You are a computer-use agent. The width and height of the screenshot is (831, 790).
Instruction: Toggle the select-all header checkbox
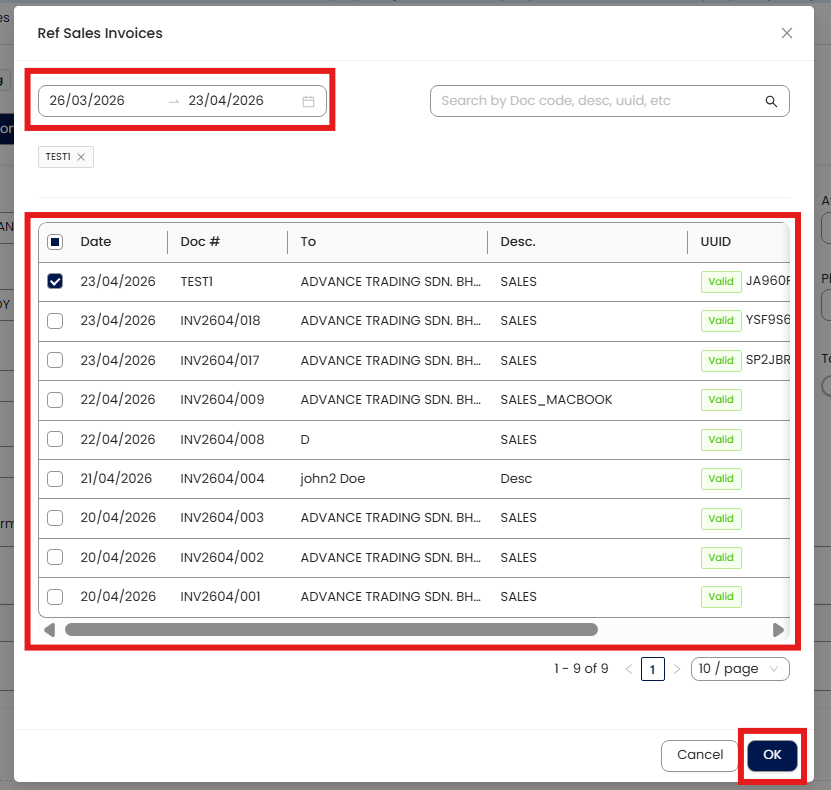click(x=55, y=242)
